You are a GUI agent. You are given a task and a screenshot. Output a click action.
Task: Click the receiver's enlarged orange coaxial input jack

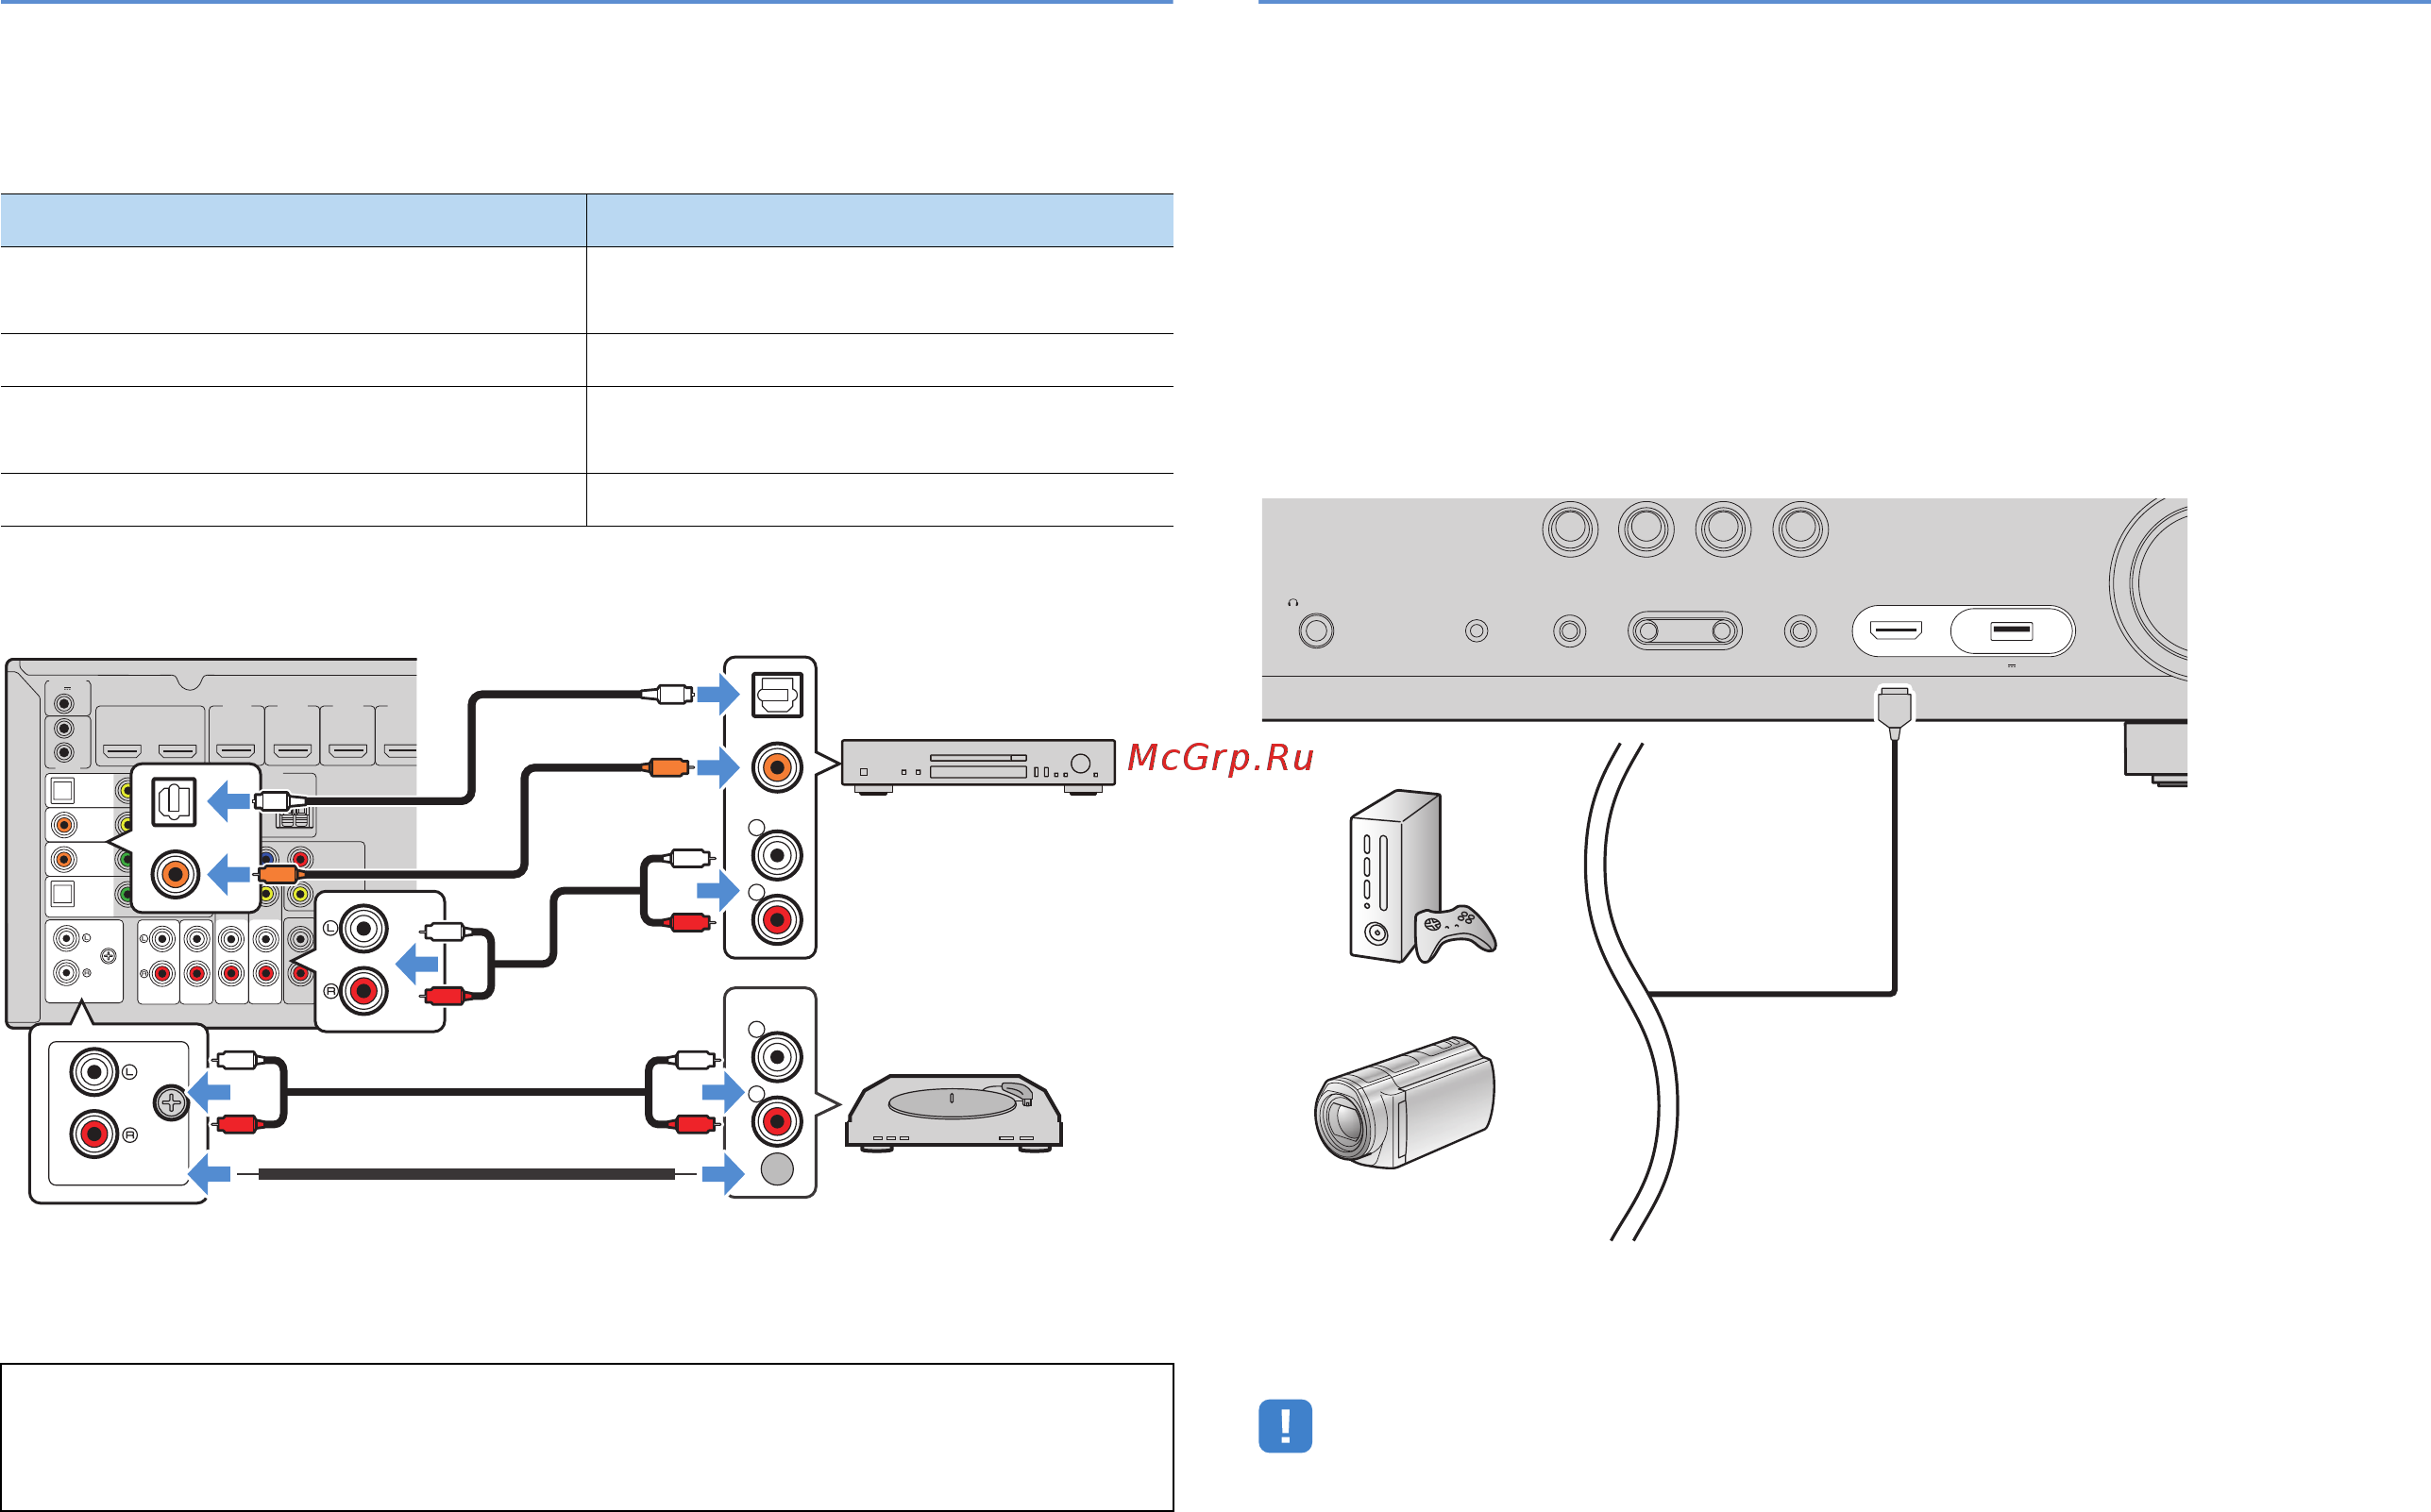click(175, 874)
